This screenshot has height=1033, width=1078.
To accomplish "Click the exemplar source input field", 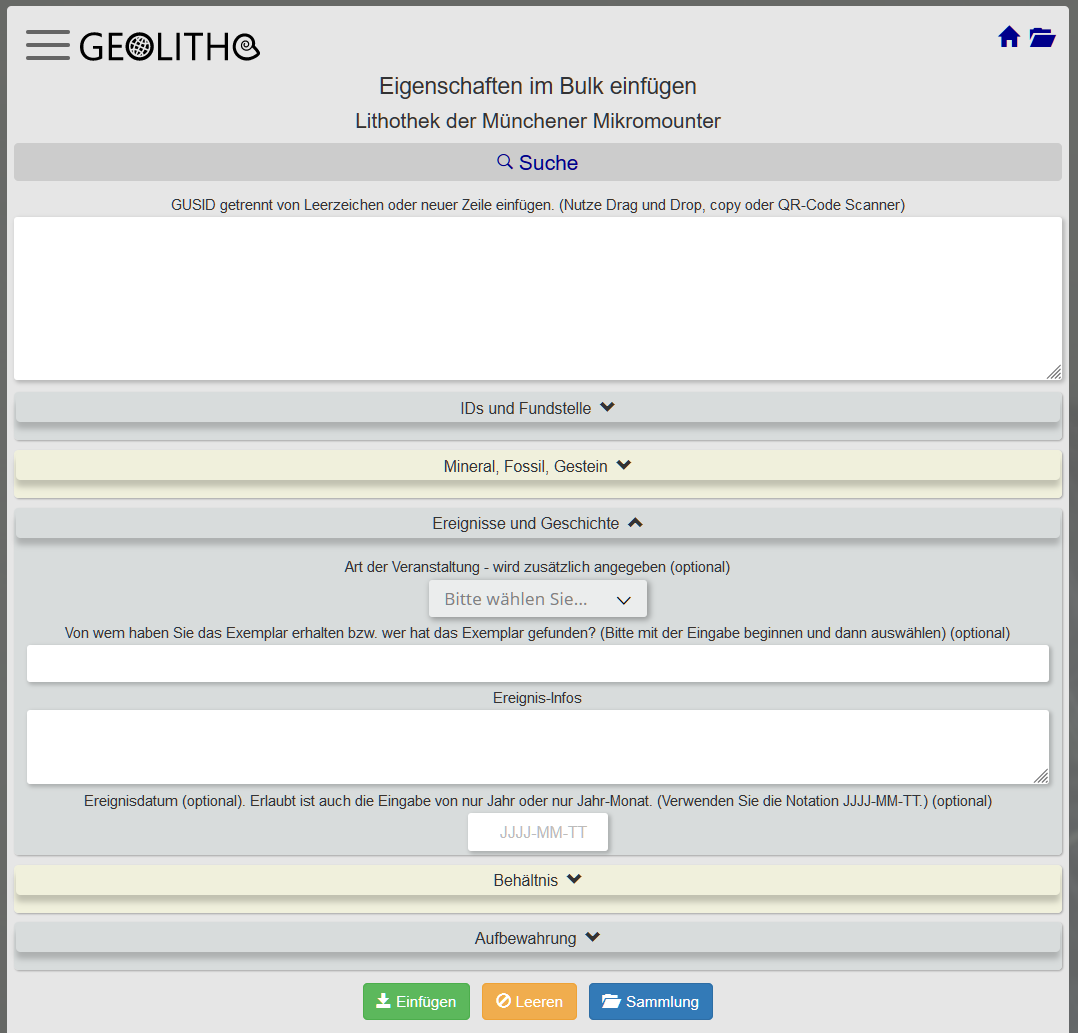I will coord(537,663).
